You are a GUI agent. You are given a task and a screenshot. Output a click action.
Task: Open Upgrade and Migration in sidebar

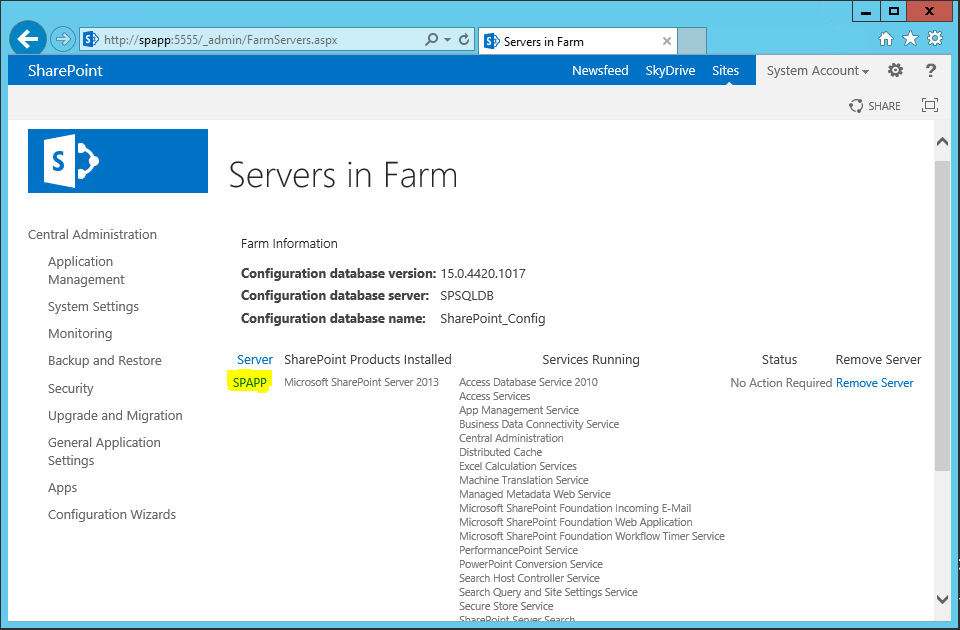click(115, 415)
